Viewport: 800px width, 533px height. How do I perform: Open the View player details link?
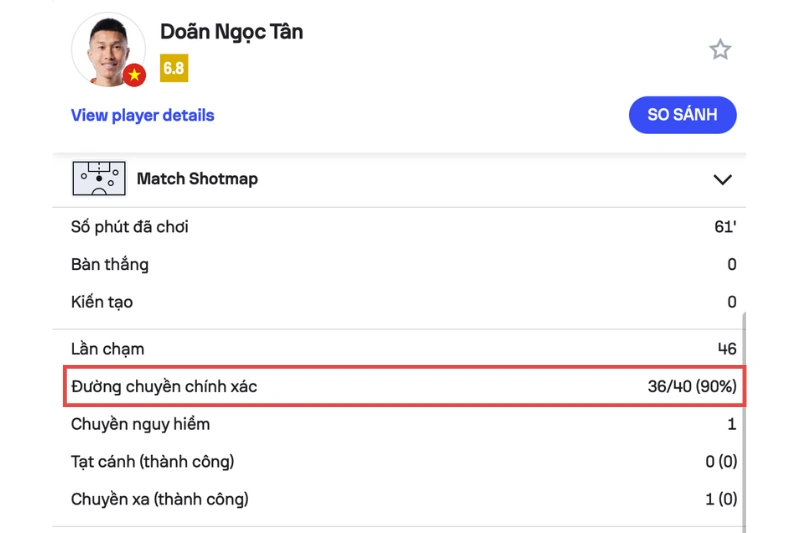(x=142, y=115)
